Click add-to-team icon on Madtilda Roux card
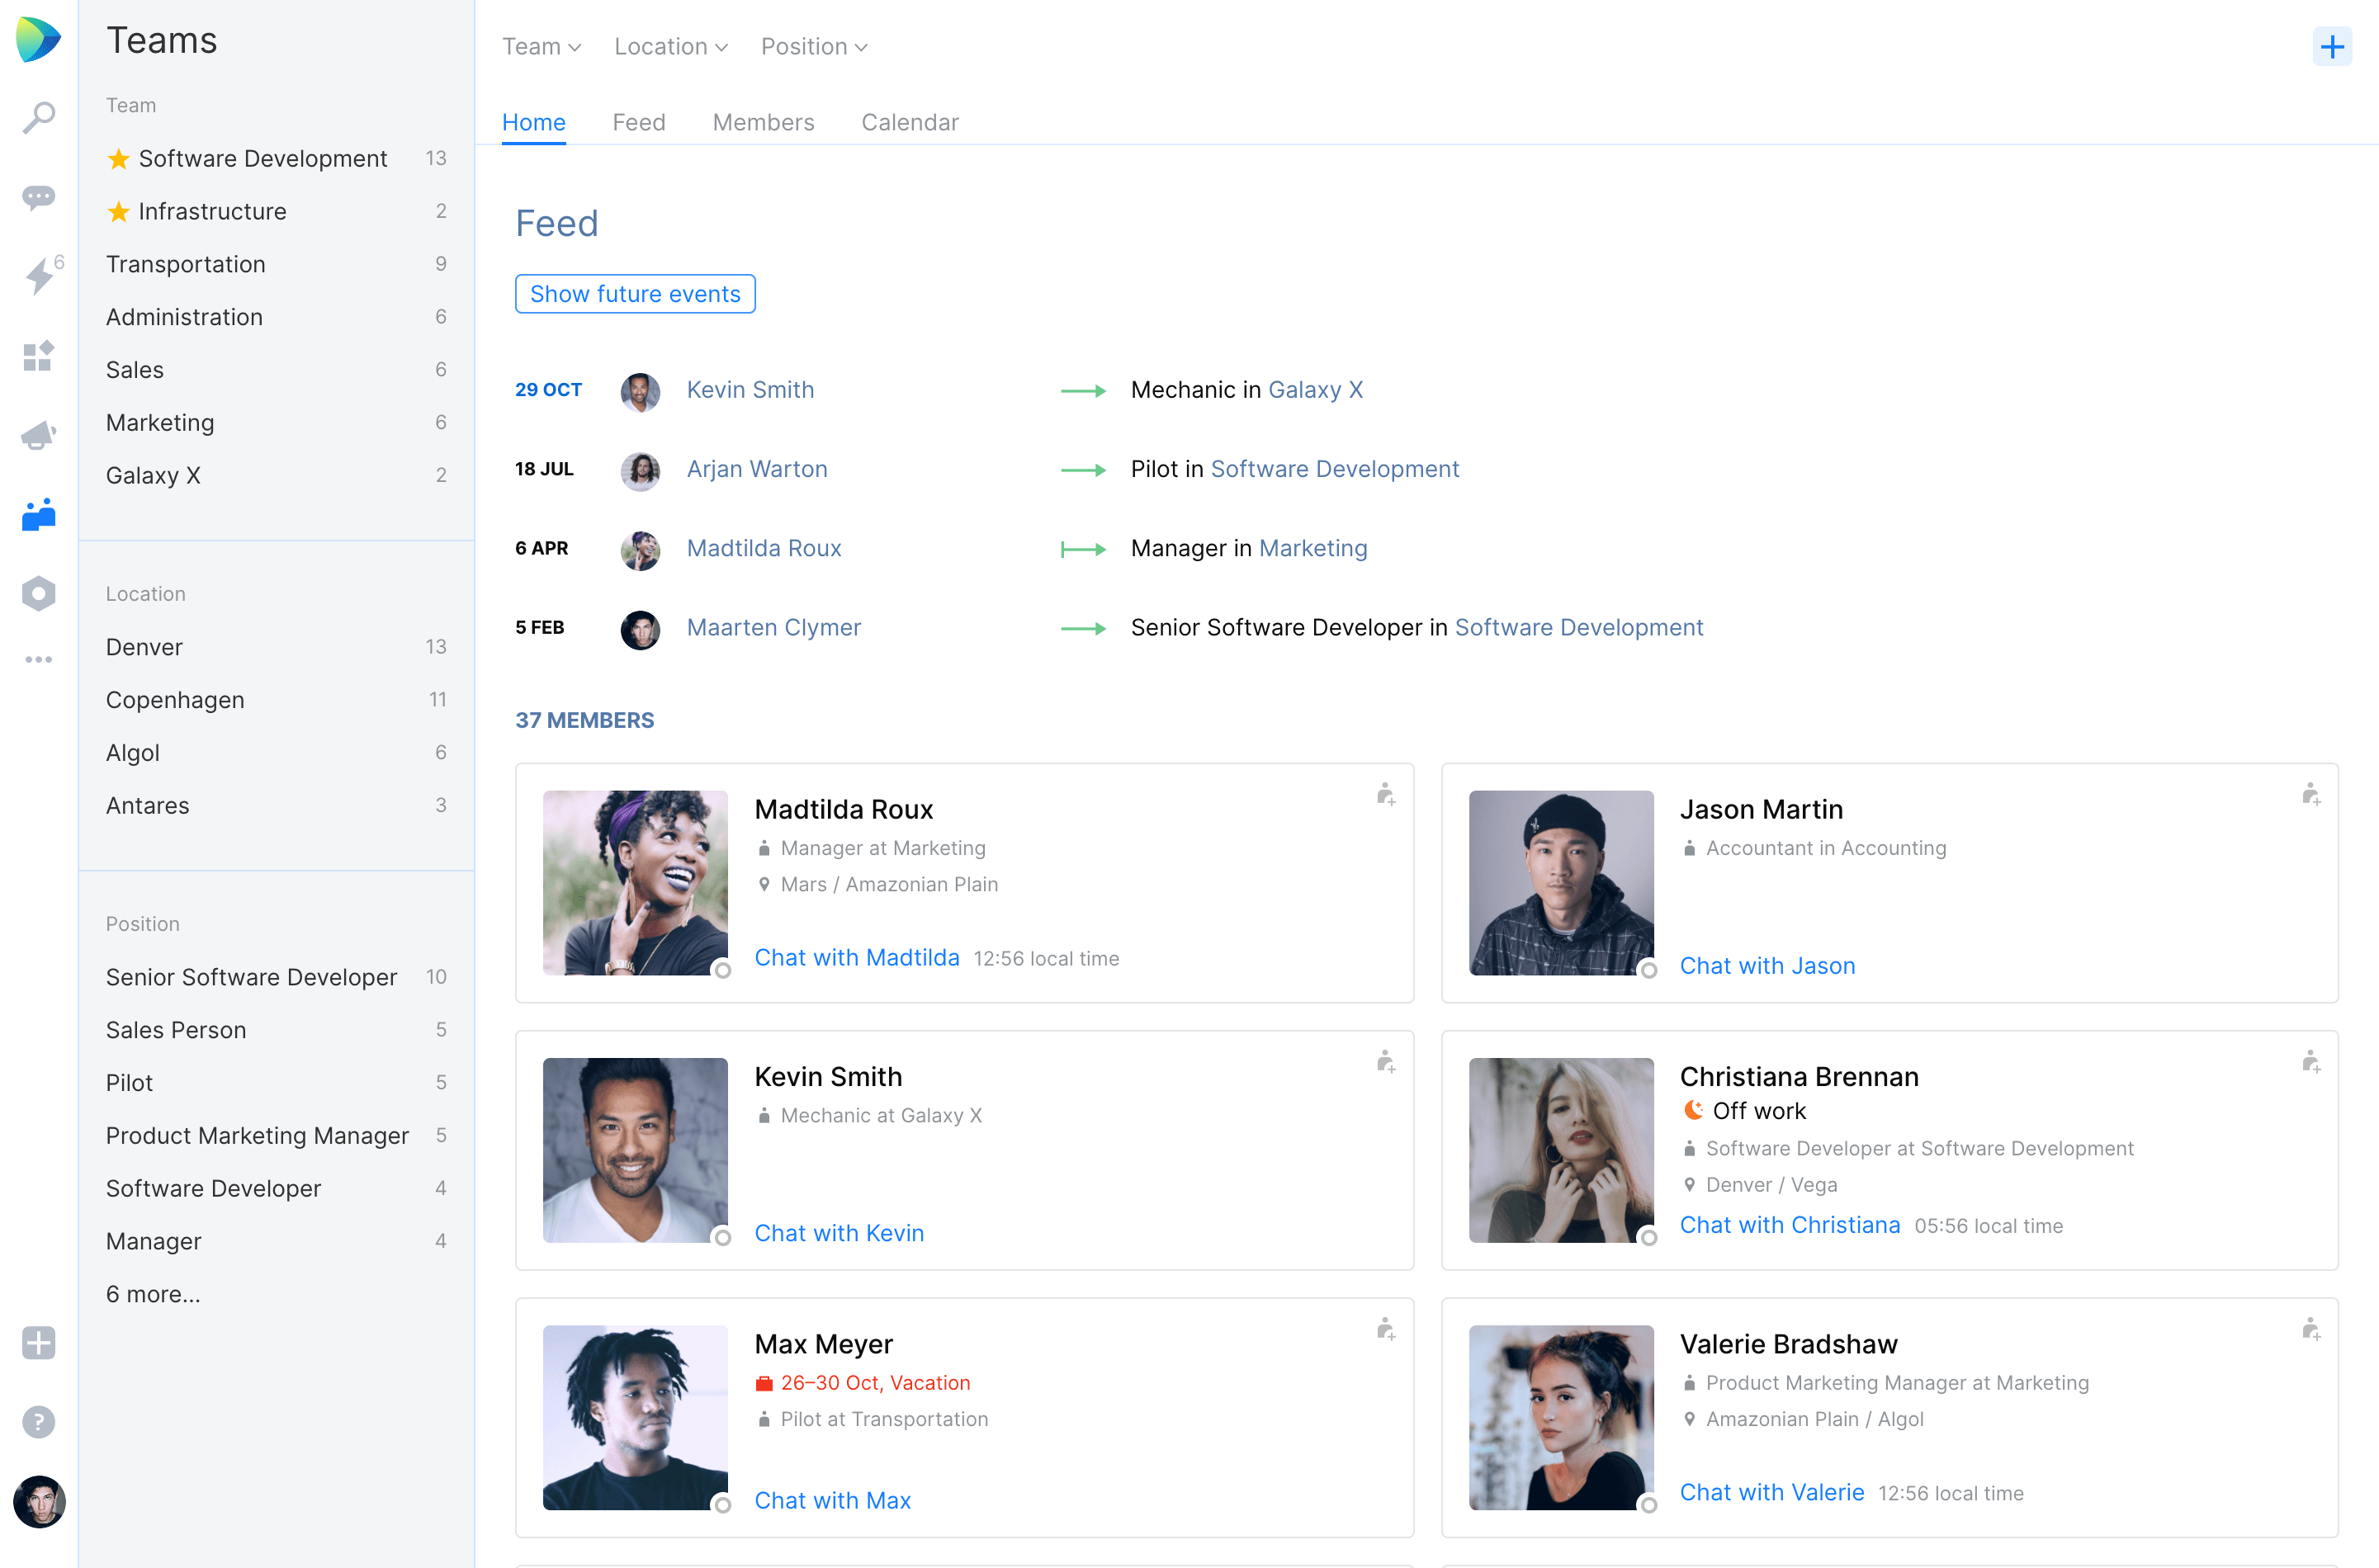The height and width of the screenshot is (1568, 2379). click(1385, 795)
